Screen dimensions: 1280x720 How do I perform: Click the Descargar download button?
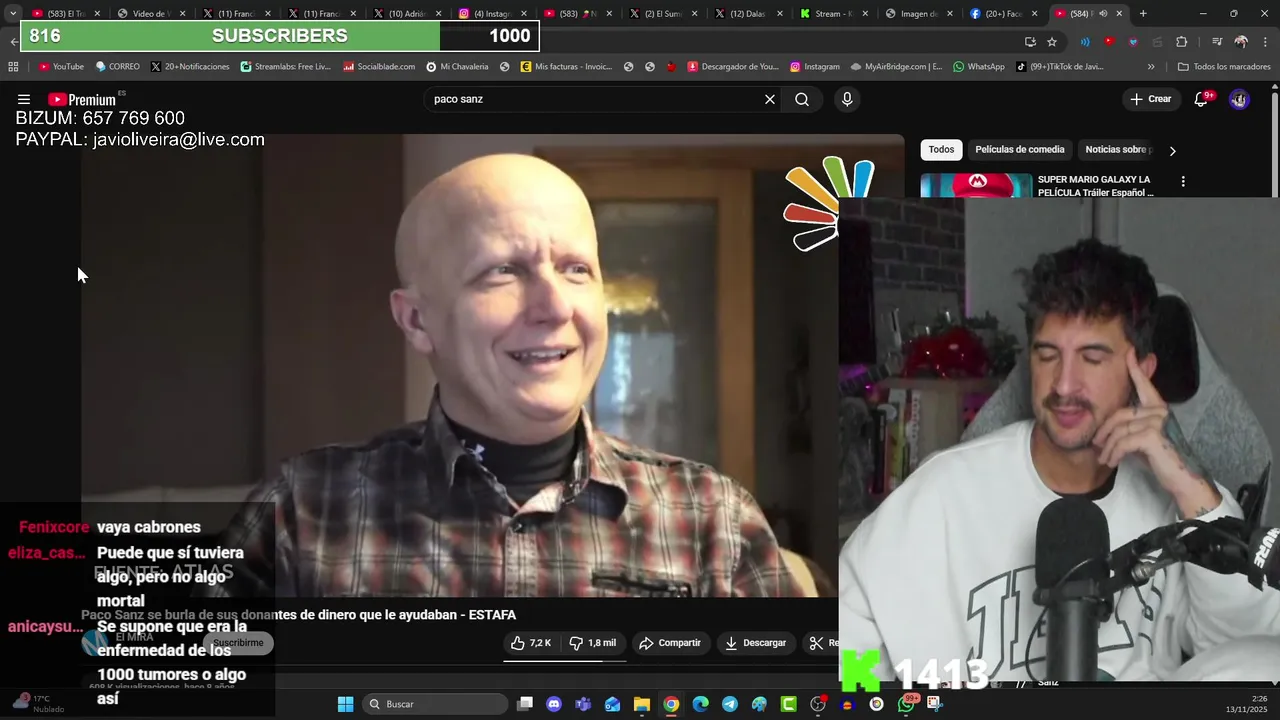(x=756, y=643)
